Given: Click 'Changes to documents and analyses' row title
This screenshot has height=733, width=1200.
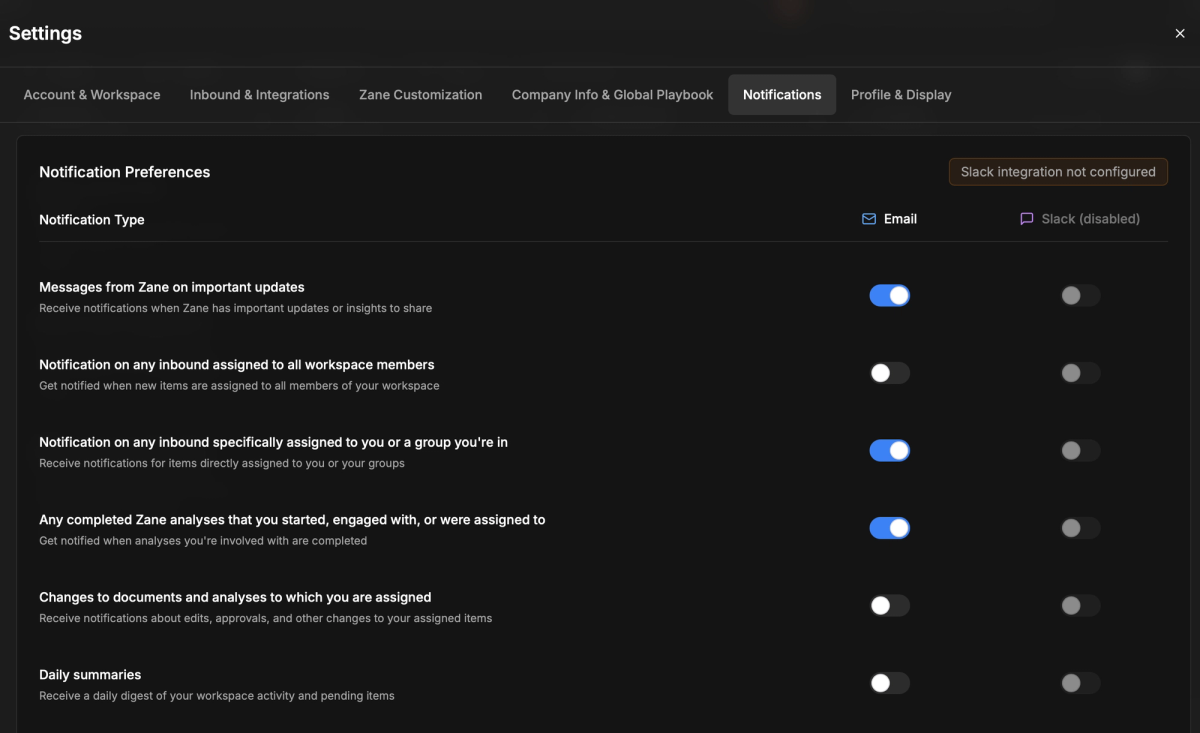Looking at the screenshot, I should 235,597.
